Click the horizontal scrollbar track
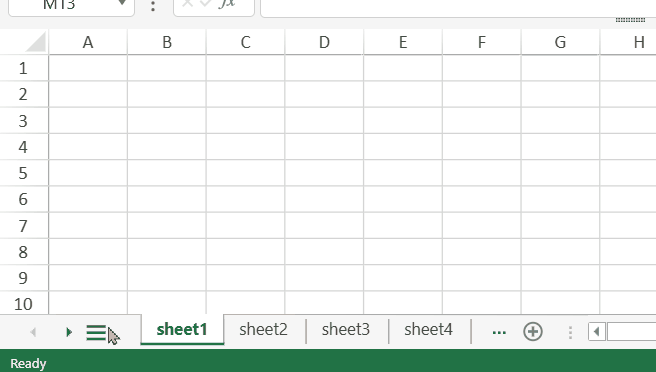 tap(631, 332)
